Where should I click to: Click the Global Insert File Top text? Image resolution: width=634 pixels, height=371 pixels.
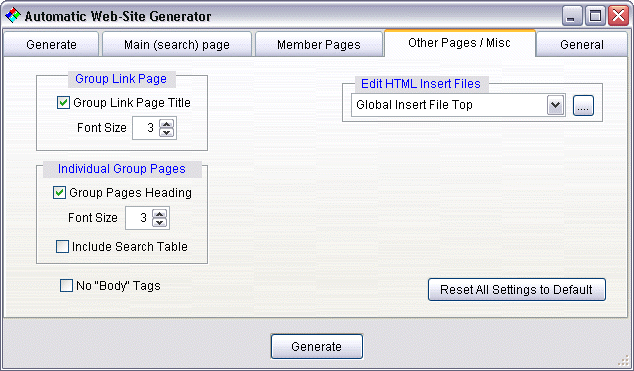(414, 105)
